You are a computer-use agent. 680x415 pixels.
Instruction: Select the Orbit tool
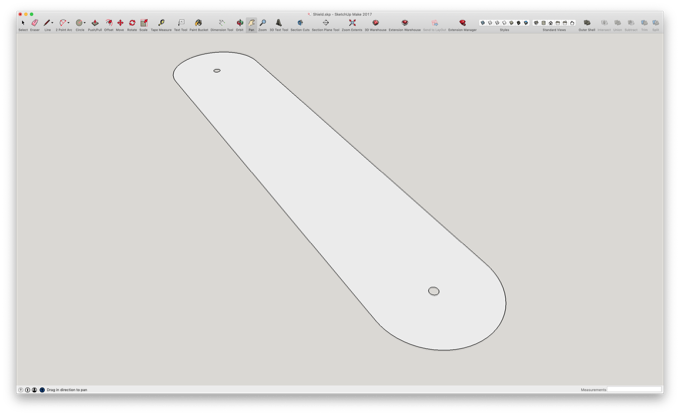click(x=239, y=23)
